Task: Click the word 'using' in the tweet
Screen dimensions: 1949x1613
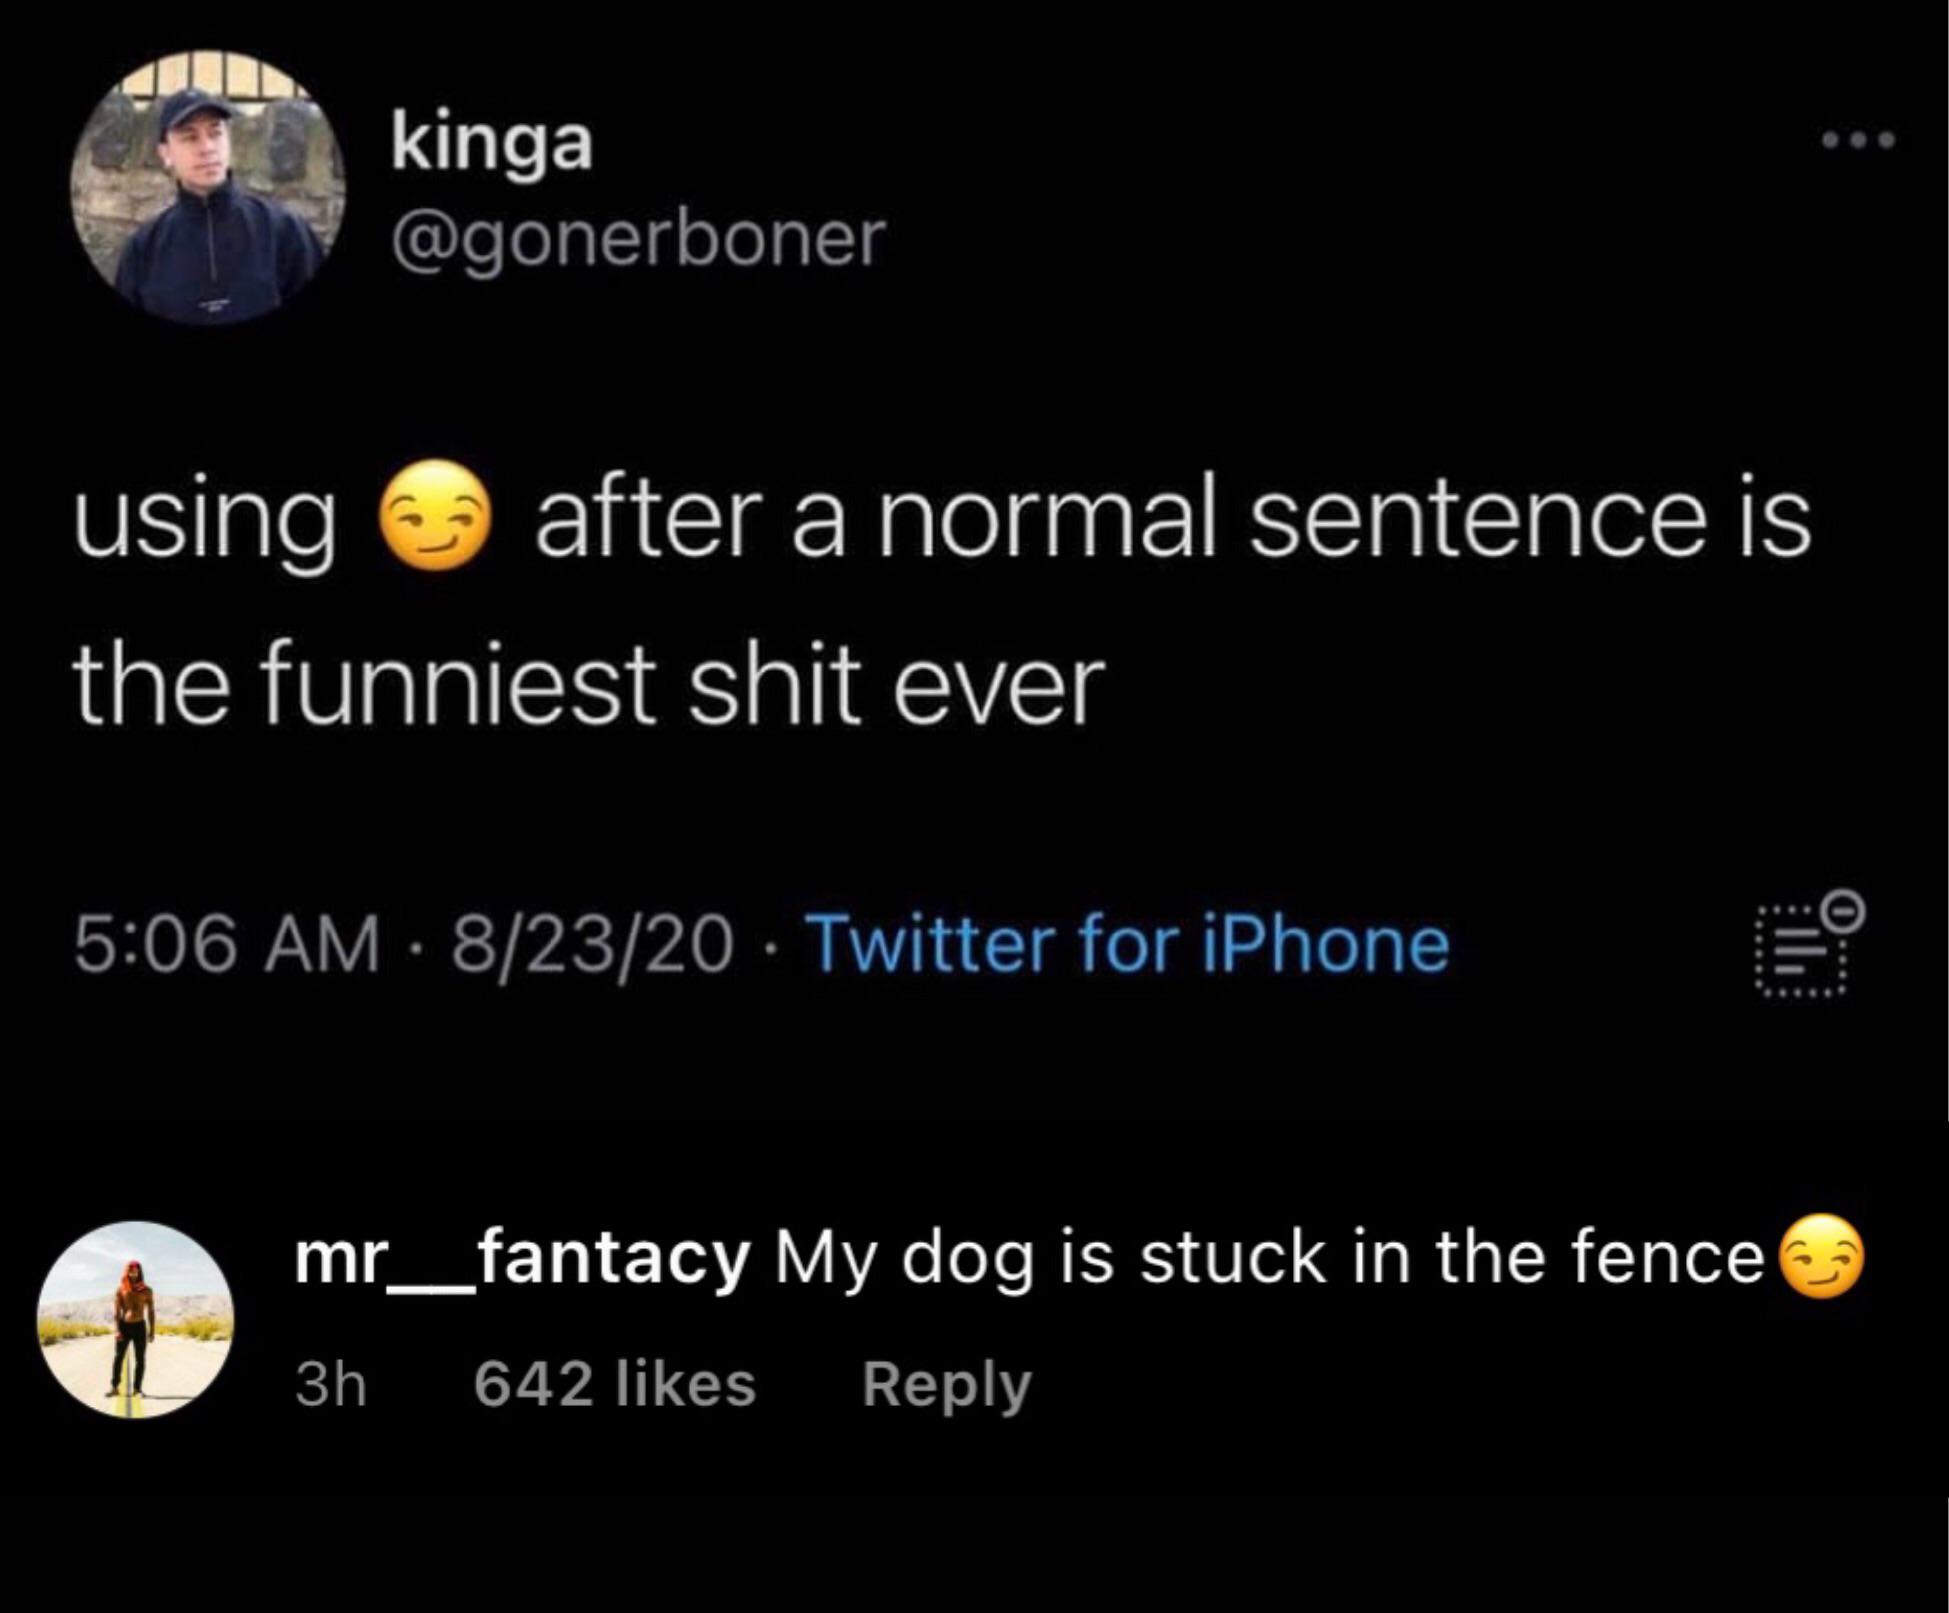Action: click(205, 520)
